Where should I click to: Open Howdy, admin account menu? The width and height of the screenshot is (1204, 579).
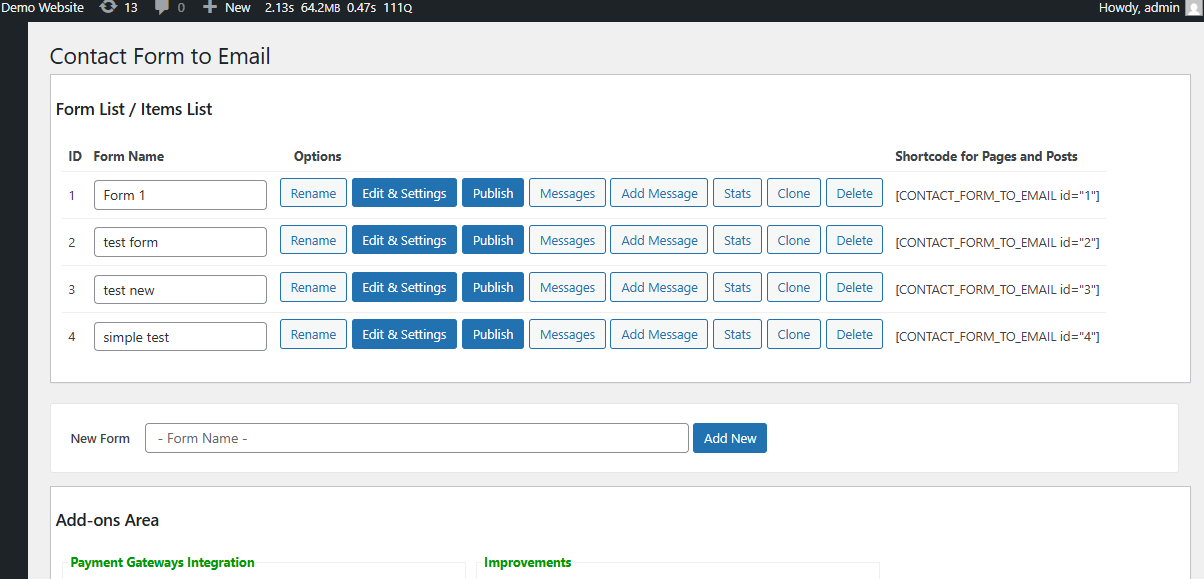pos(1139,8)
